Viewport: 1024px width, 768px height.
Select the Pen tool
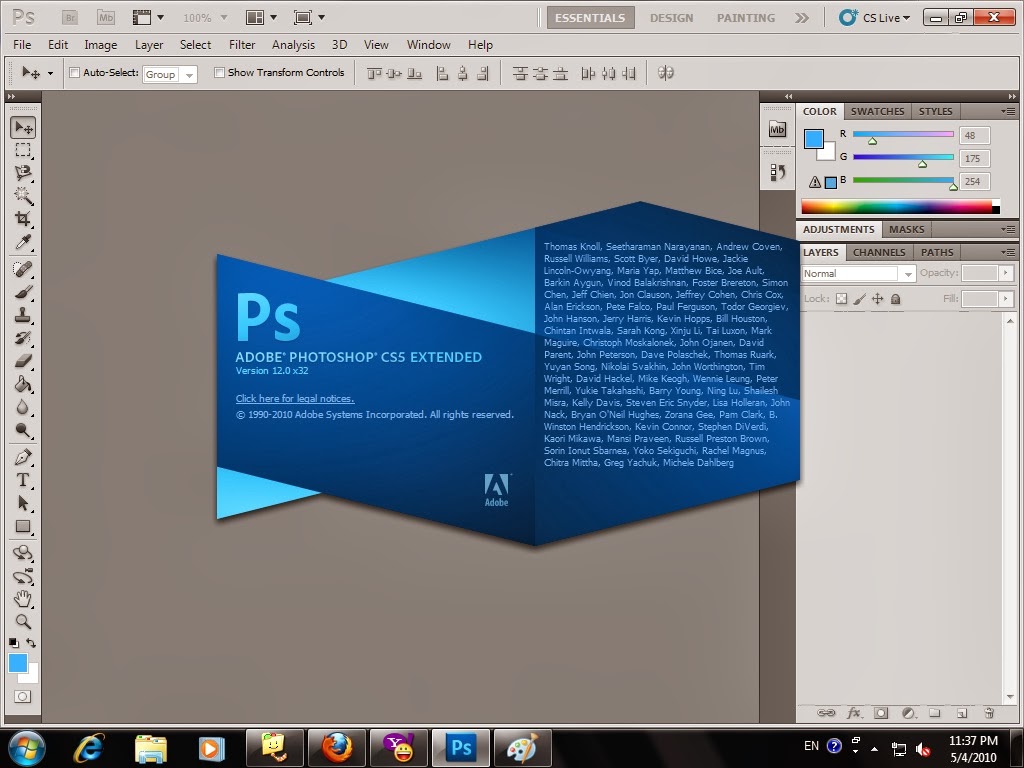pos(23,457)
